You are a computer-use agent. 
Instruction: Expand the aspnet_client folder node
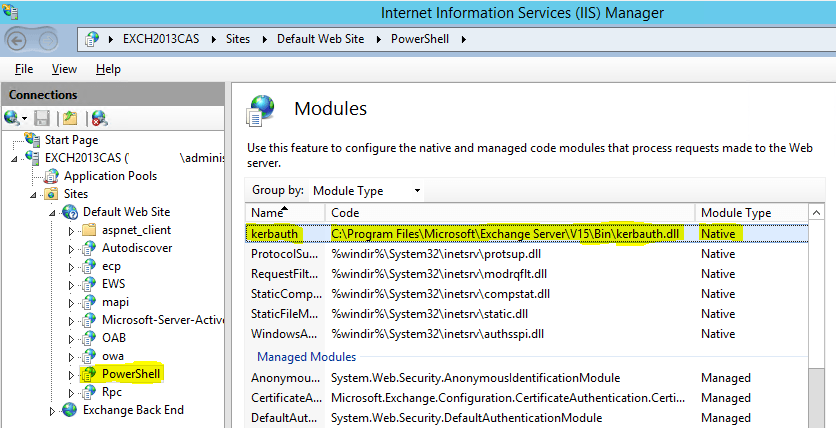(x=70, y=230)
